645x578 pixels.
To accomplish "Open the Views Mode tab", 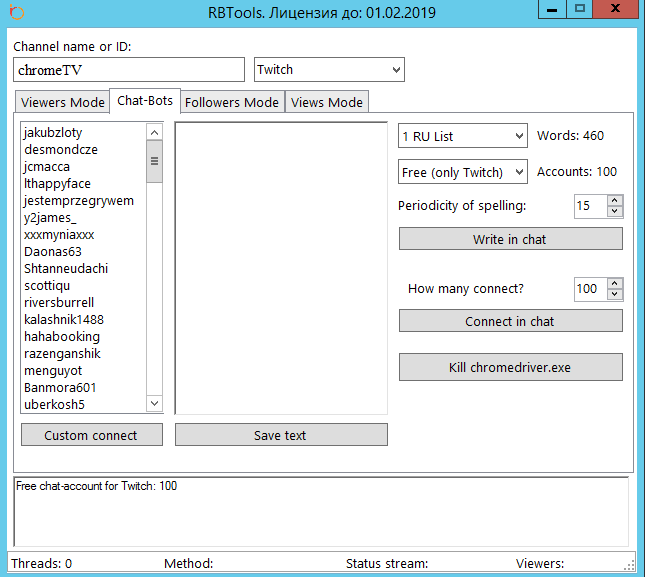I will point(327,102).
